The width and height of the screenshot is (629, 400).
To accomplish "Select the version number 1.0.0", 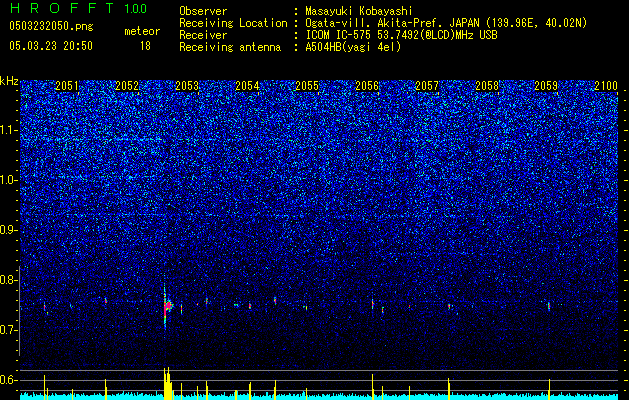I will (136, 8).
